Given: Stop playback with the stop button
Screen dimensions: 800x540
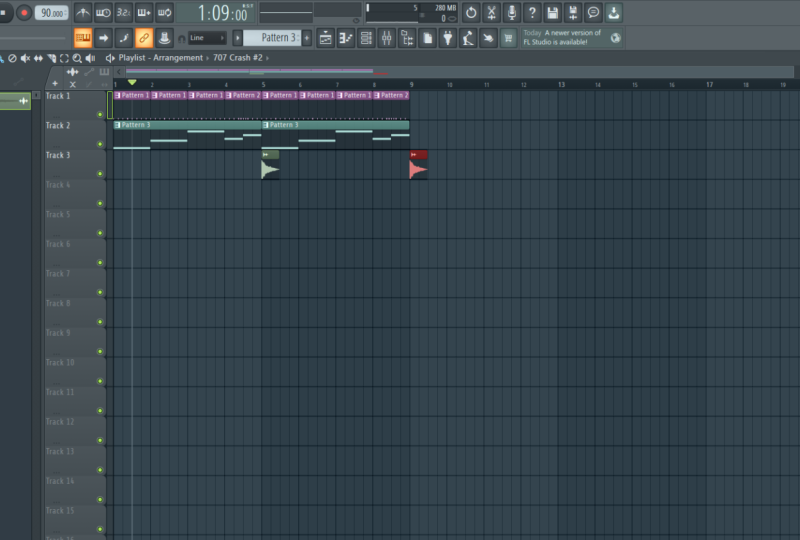Looking at the screenshot, I should coord(4,13).
